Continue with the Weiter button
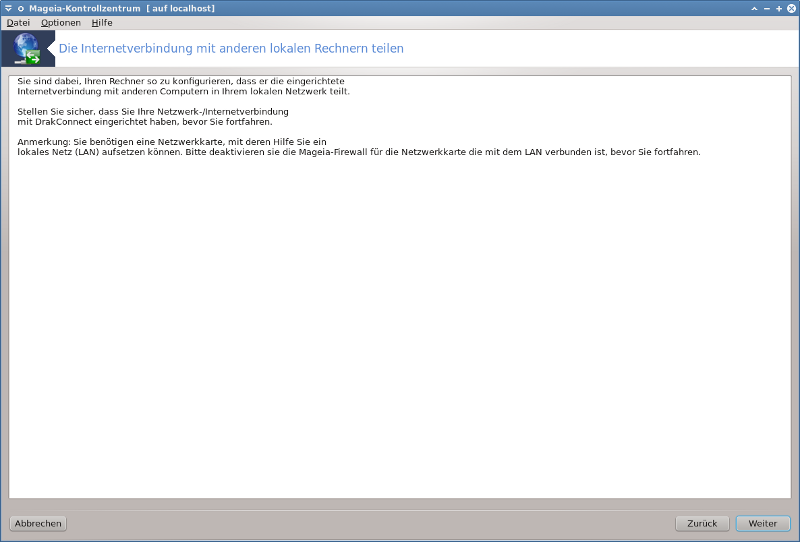Viewport: 800px width, 542px height. coord(763,523)
